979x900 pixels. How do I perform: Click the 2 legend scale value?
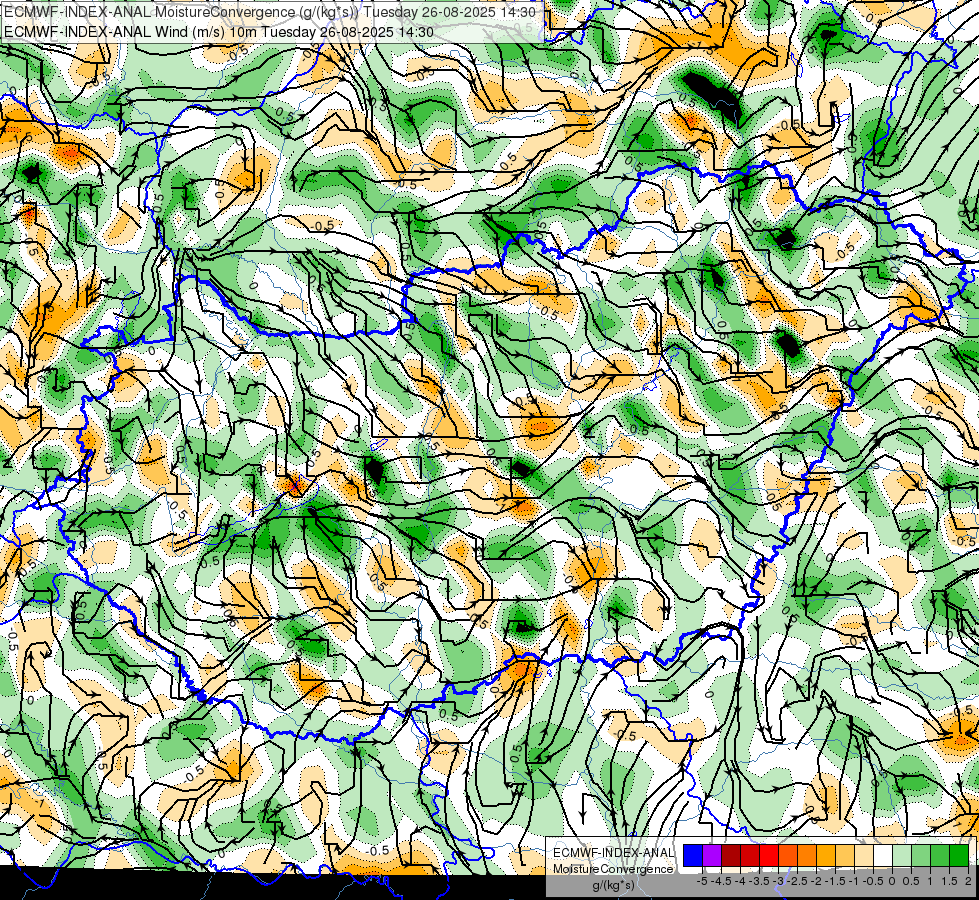click(968, 881)
